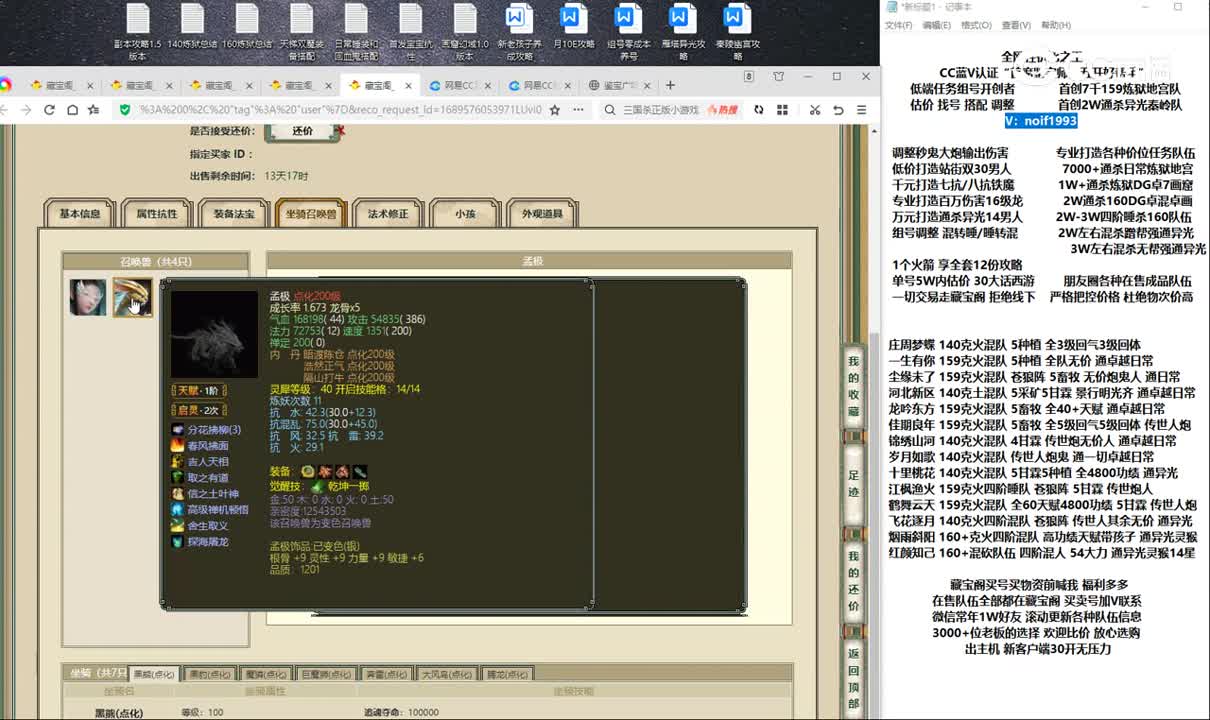Click the 三国杀正版小游戏 search field
Screen dimensions: 1210x720
661,110
